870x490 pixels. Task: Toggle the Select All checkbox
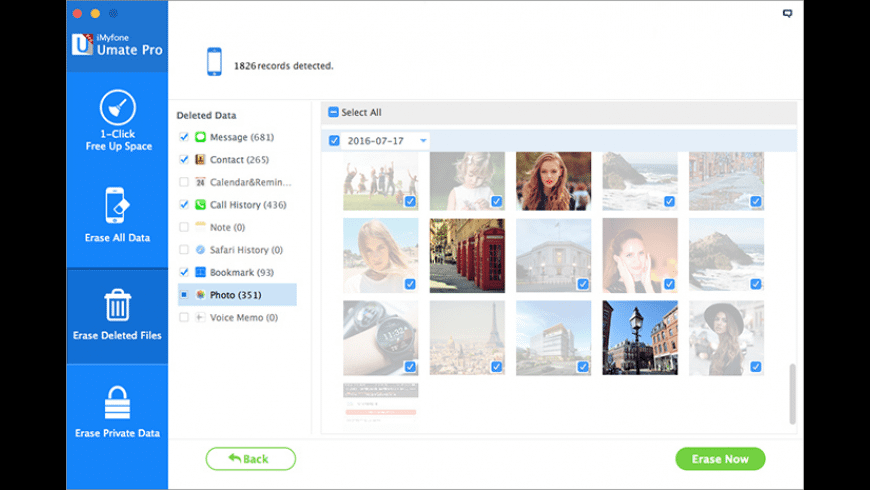[334, 113]
